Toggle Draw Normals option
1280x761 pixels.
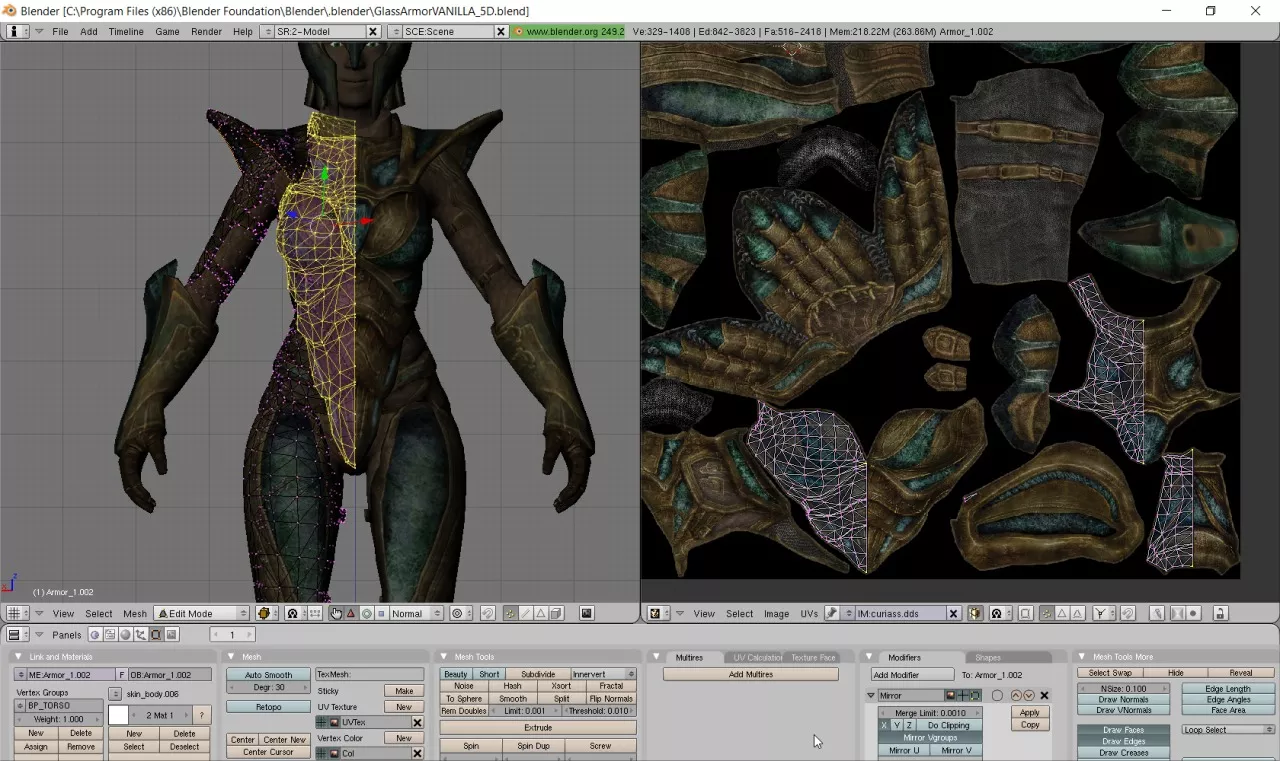point(1123,700)
